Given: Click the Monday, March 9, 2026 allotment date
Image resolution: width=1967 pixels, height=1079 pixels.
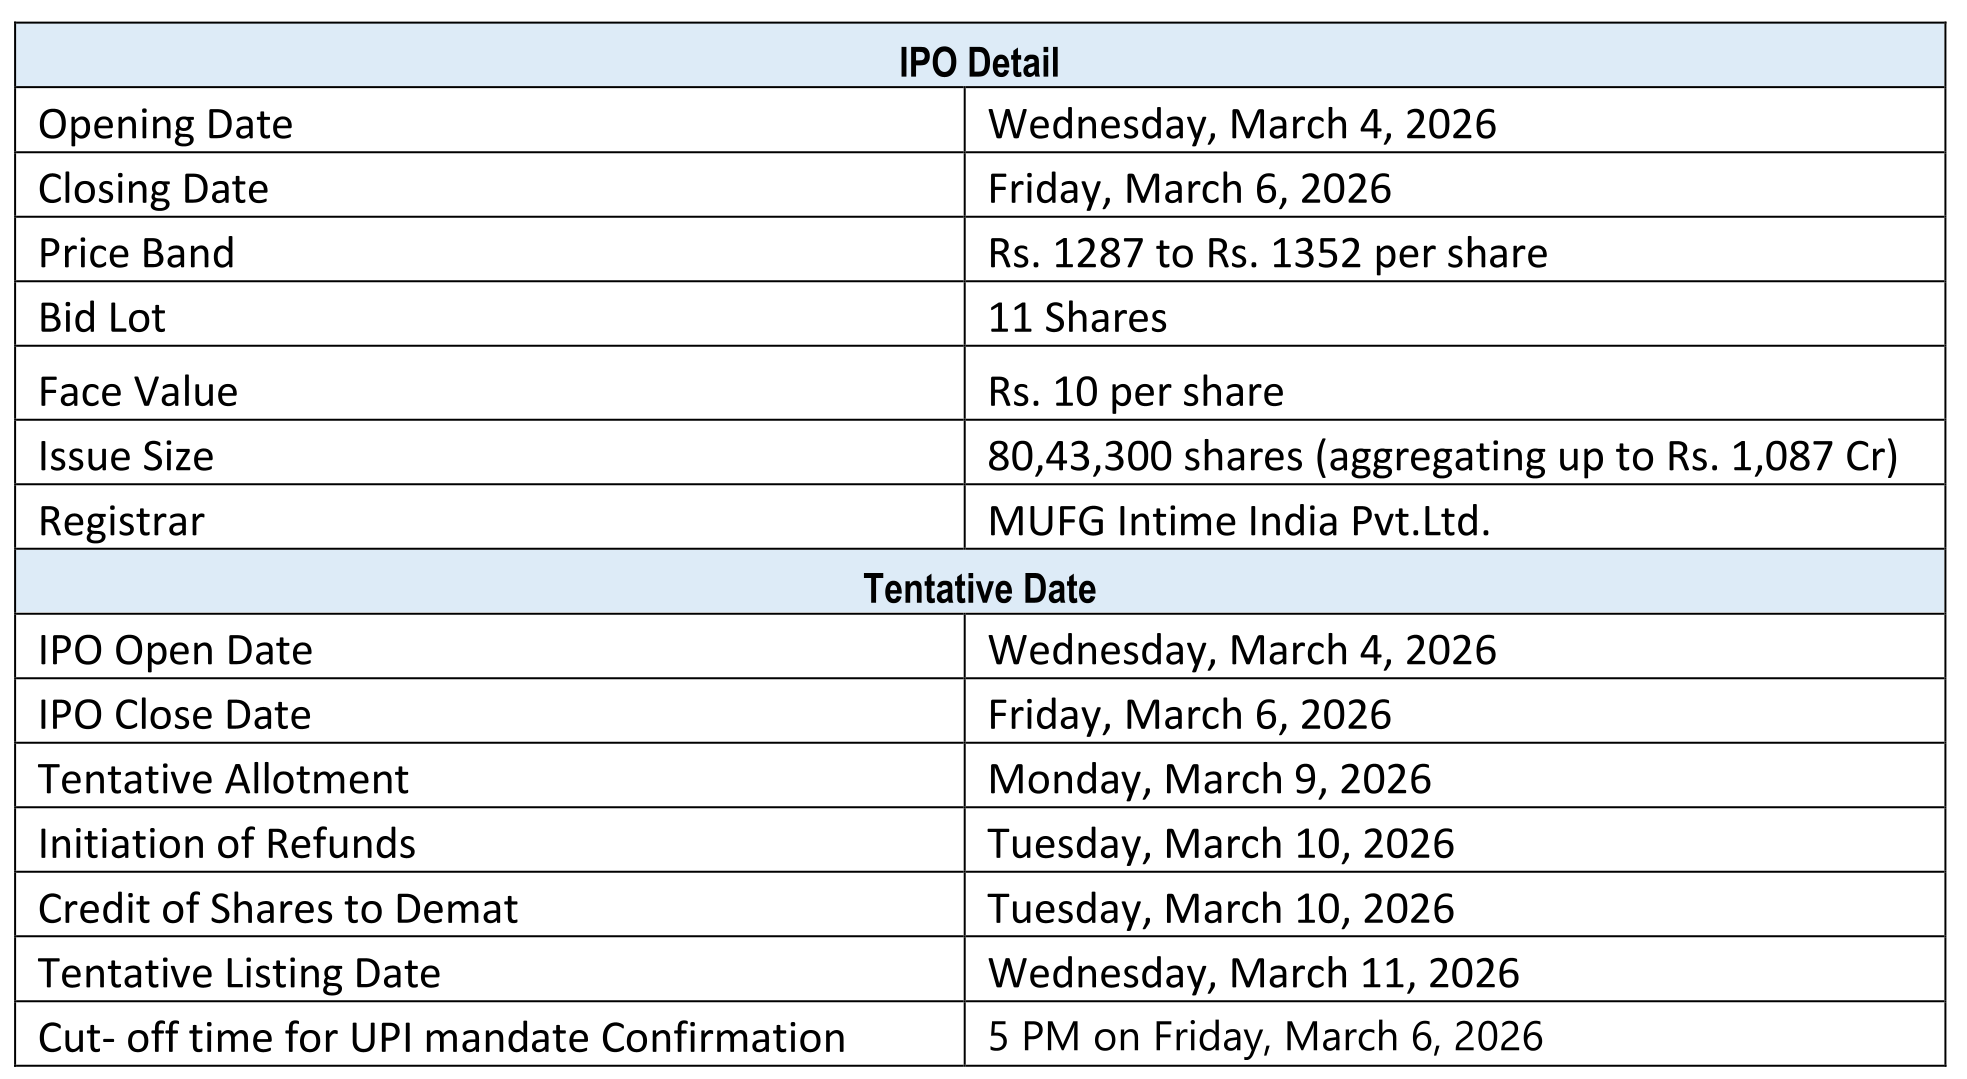Looking at the screenshot, I should click(1209, 779).
